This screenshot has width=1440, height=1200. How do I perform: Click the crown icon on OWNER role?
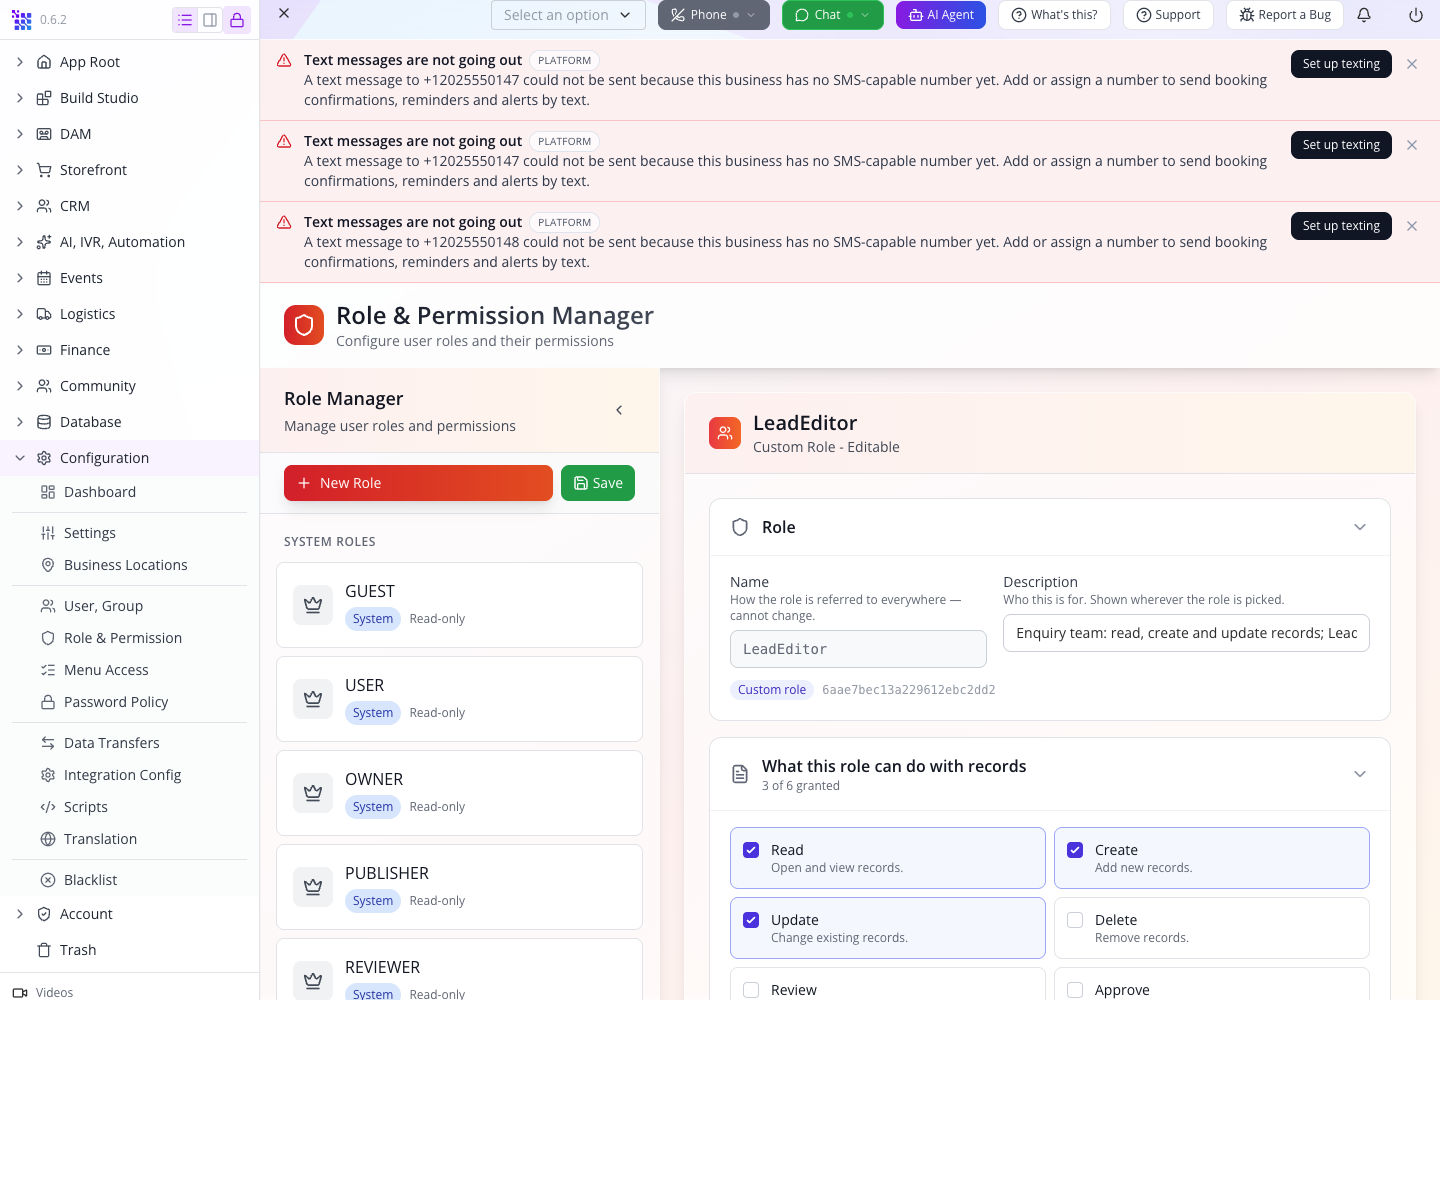point(313,793)
